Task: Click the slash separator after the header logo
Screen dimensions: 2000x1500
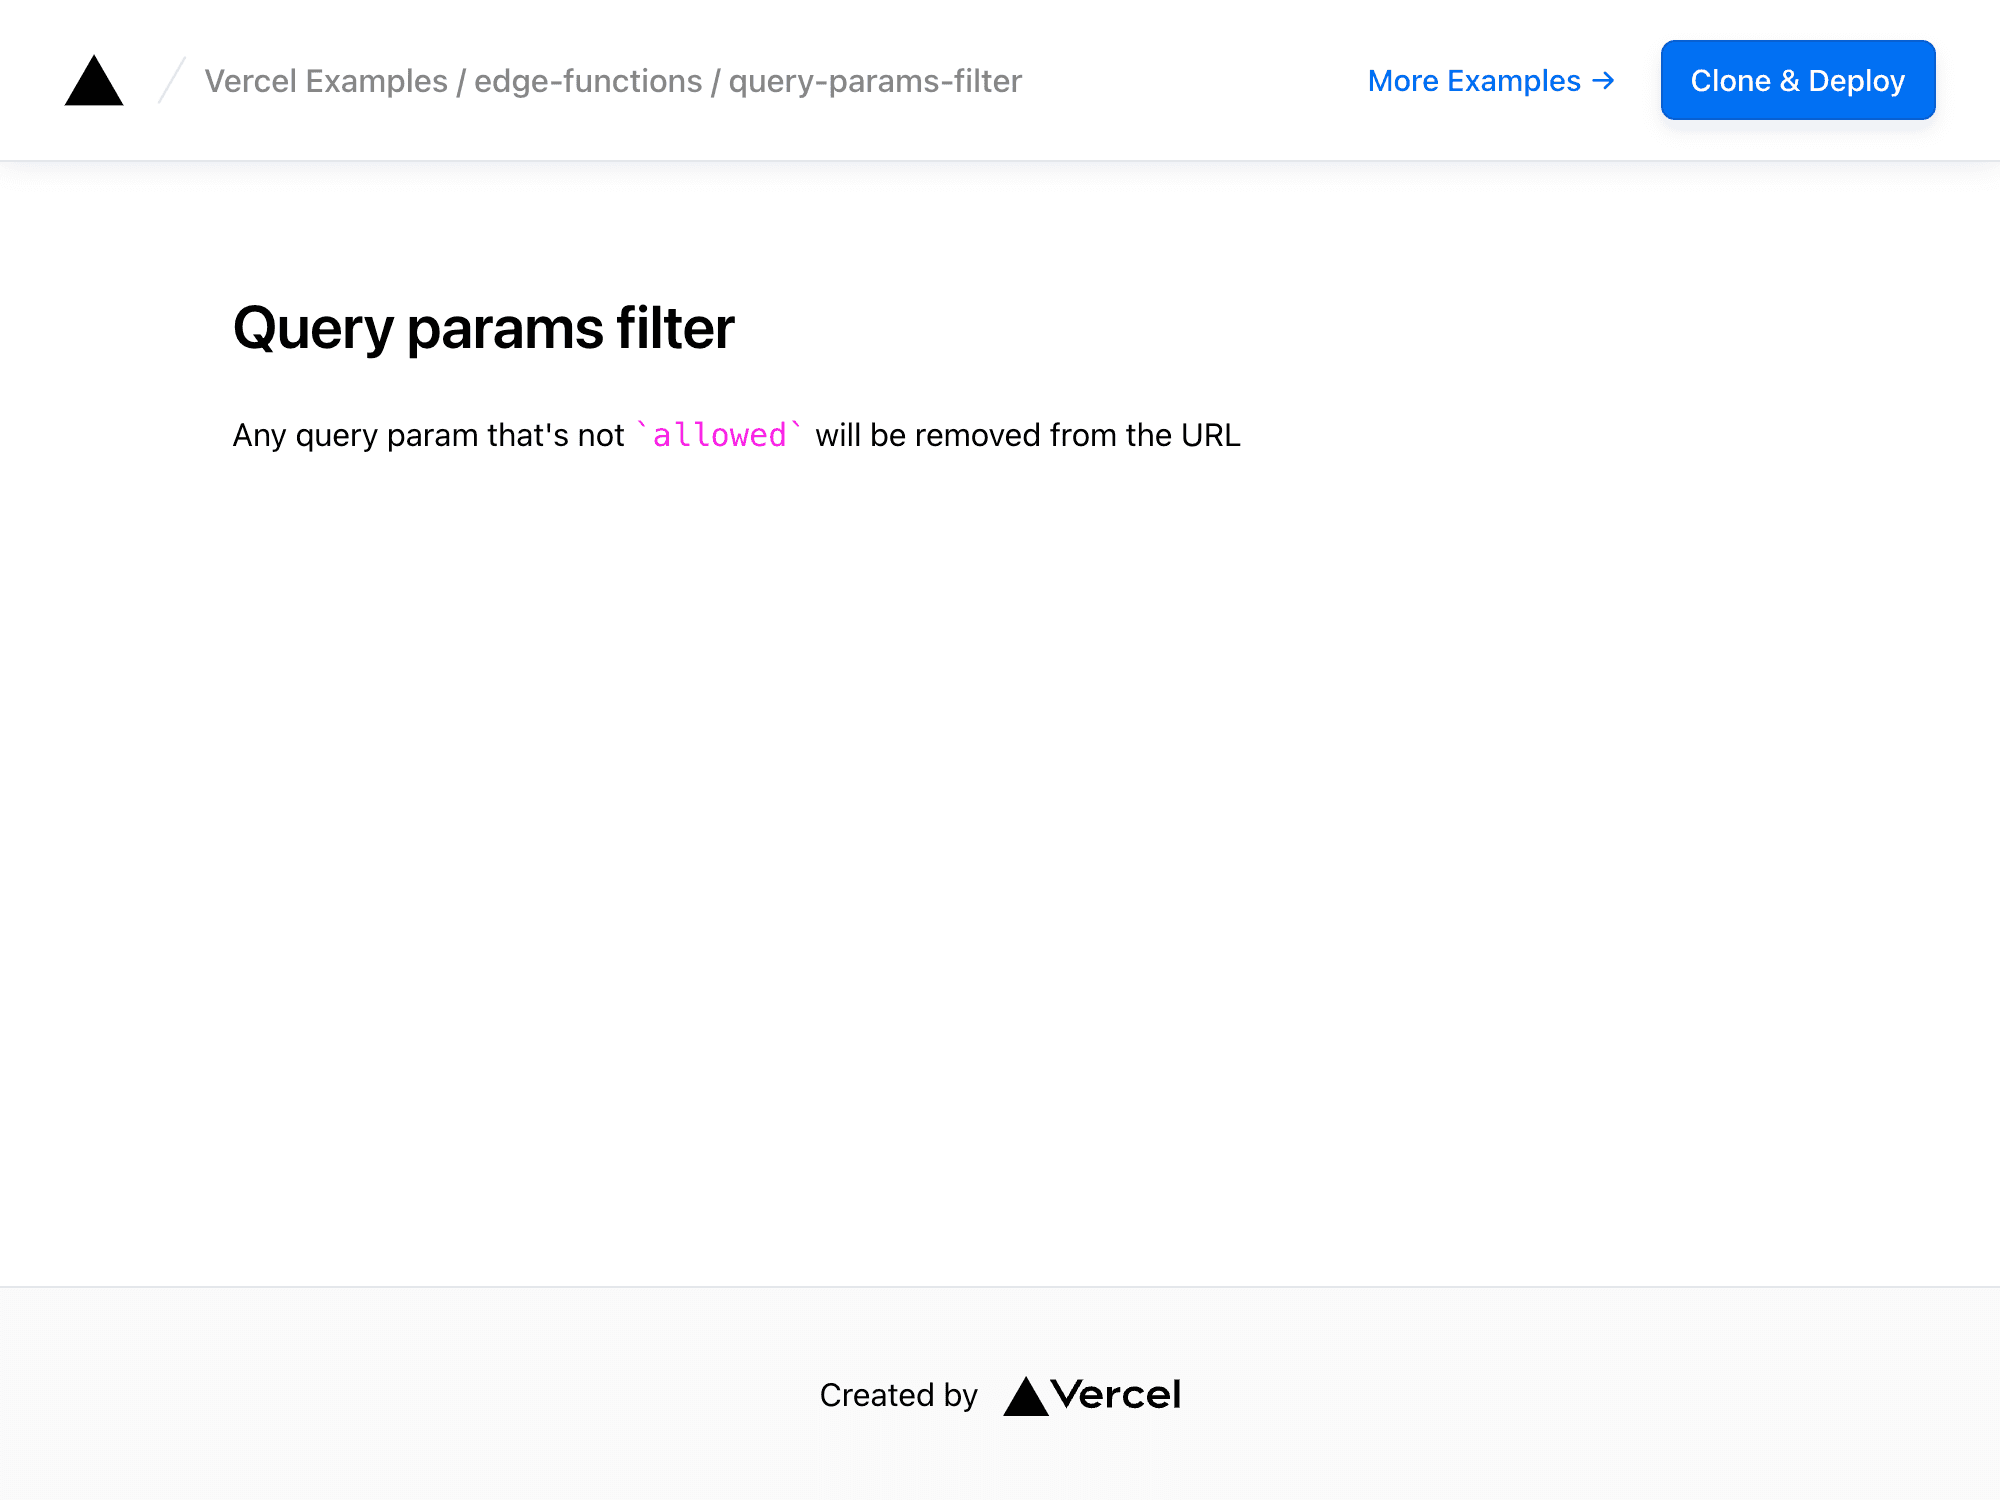Action: pos(170,80)
